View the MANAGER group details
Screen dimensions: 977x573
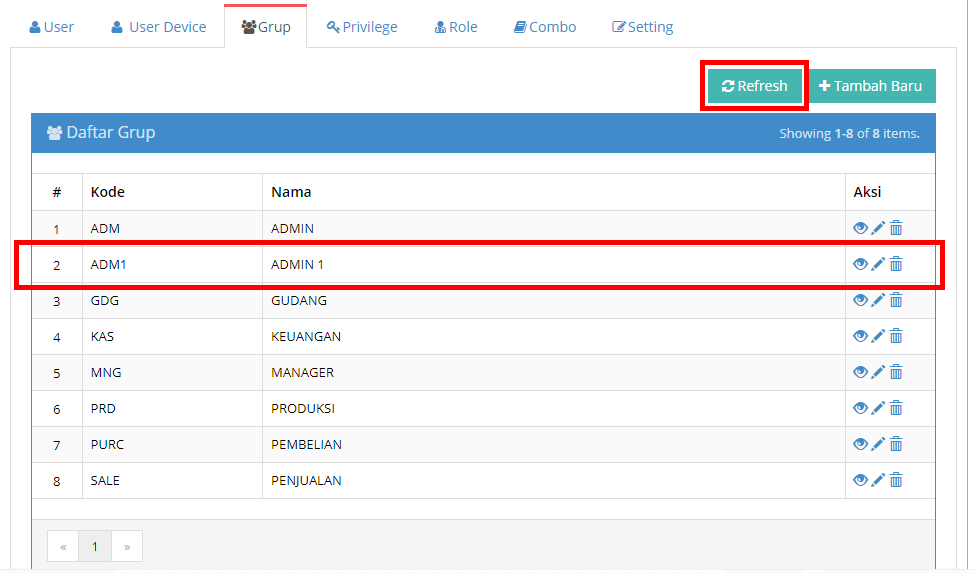[x=860, y=372]
